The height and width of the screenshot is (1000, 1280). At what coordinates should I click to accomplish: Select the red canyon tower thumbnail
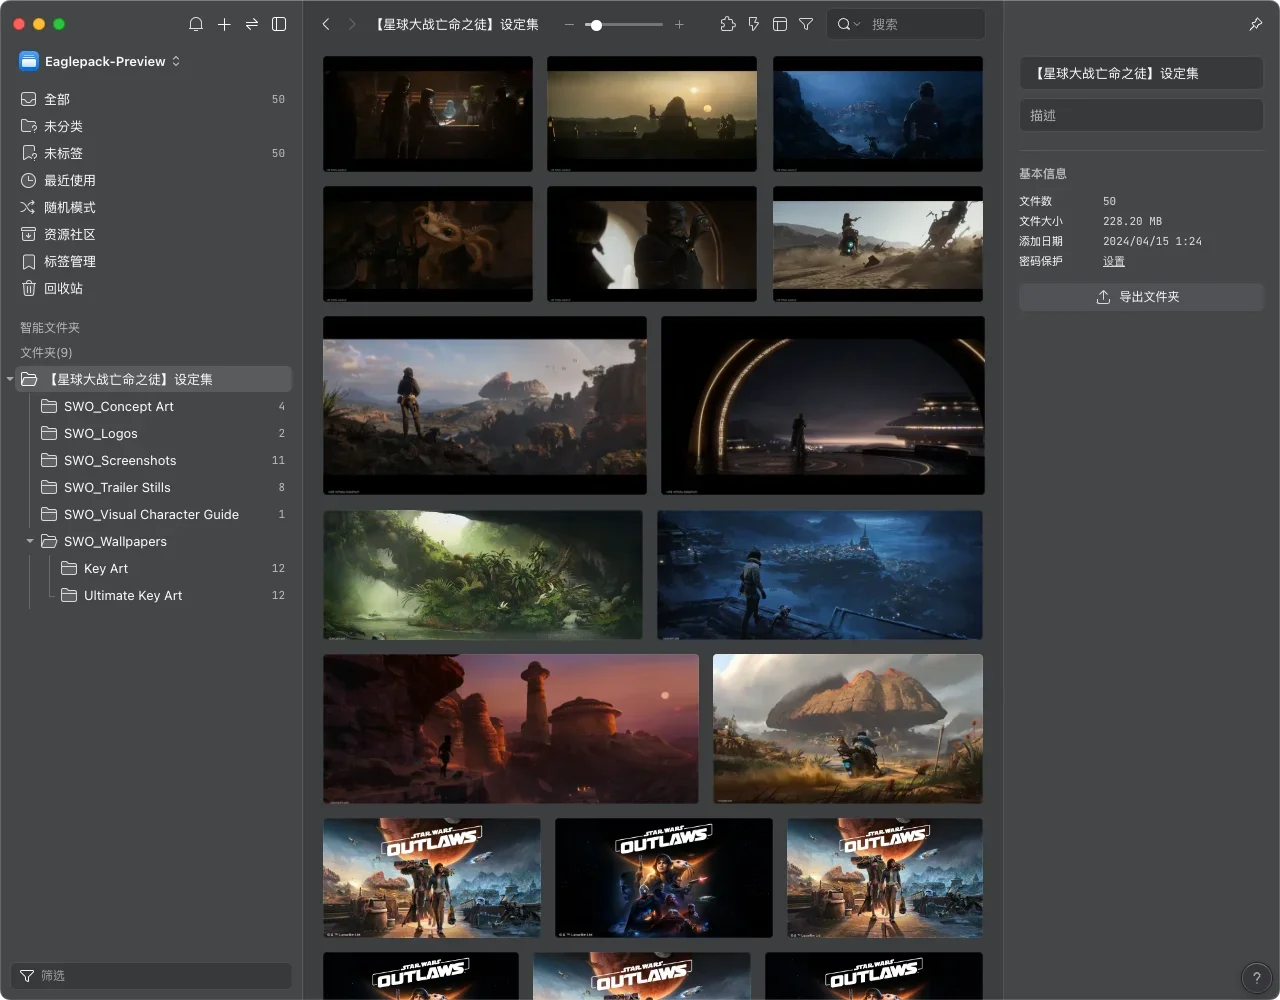click(511, 729)
